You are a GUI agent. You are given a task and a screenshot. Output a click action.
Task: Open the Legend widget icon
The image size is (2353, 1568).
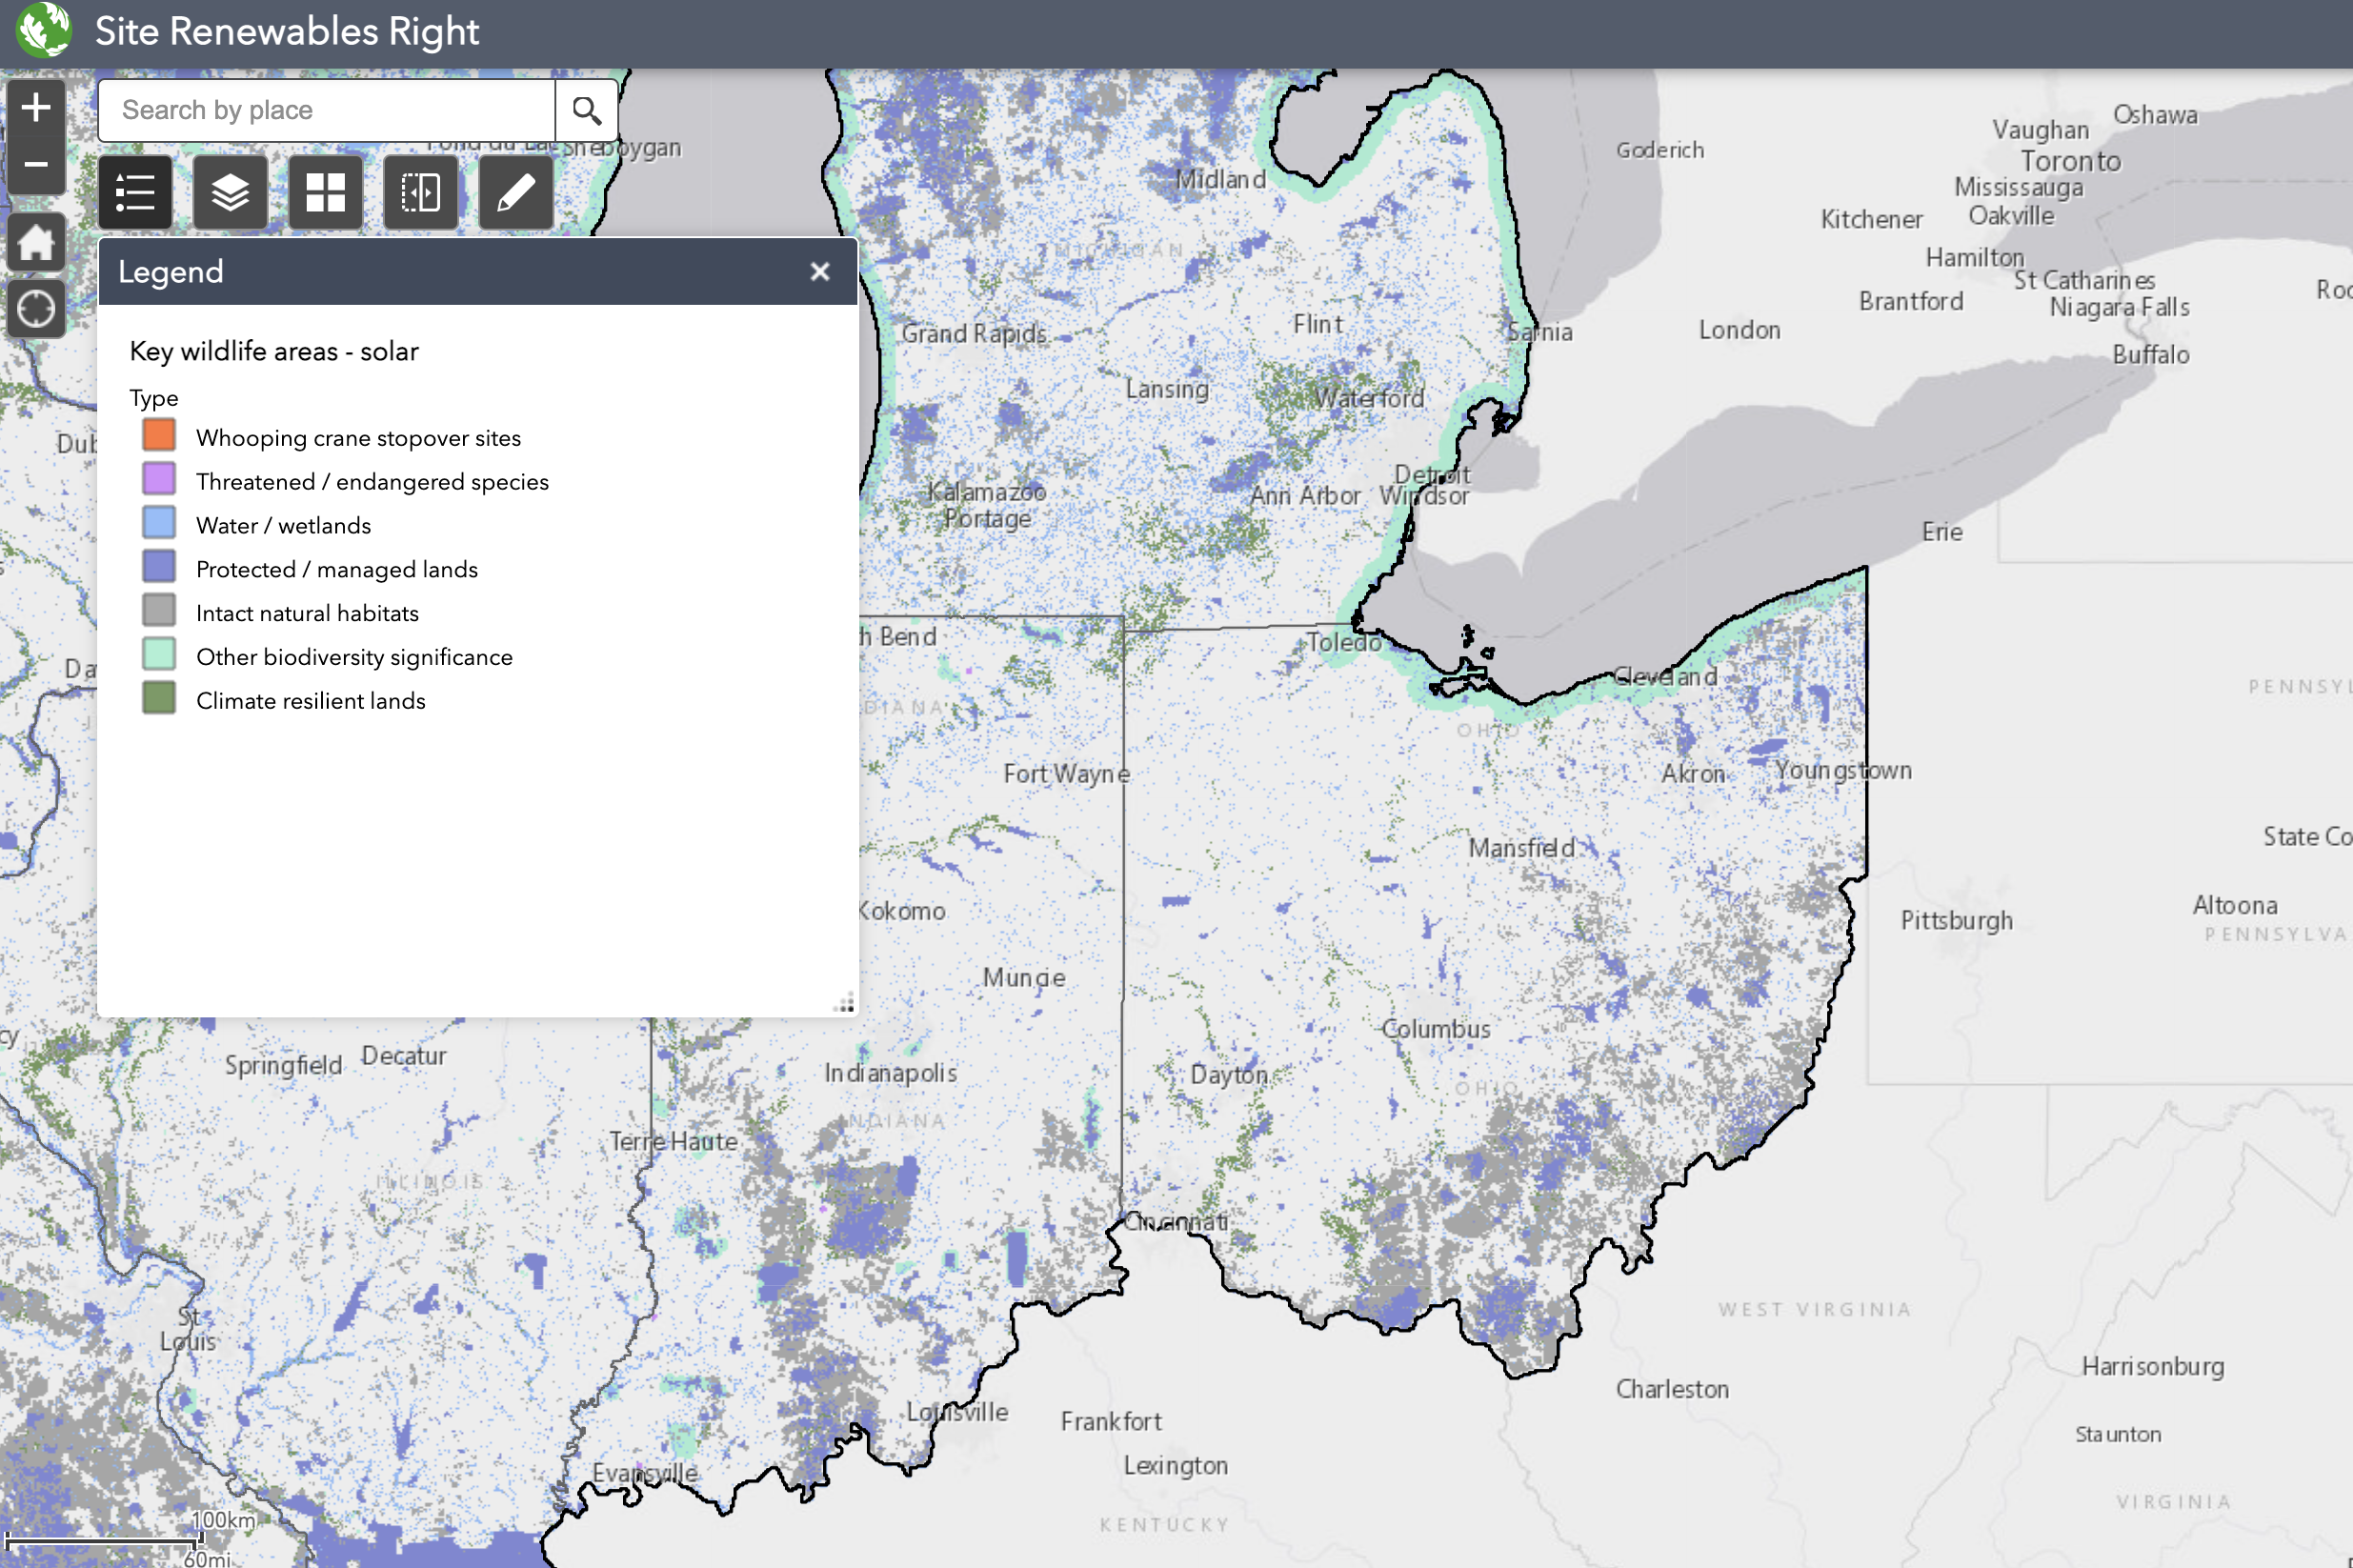[135, 191]
